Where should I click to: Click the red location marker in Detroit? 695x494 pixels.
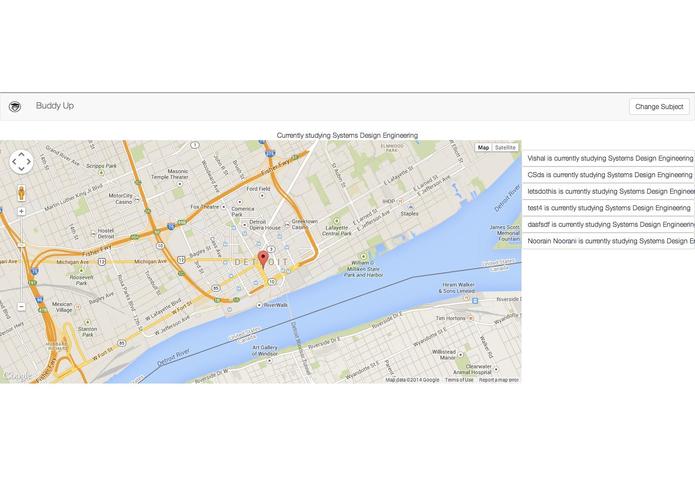[x=263, y=258]
